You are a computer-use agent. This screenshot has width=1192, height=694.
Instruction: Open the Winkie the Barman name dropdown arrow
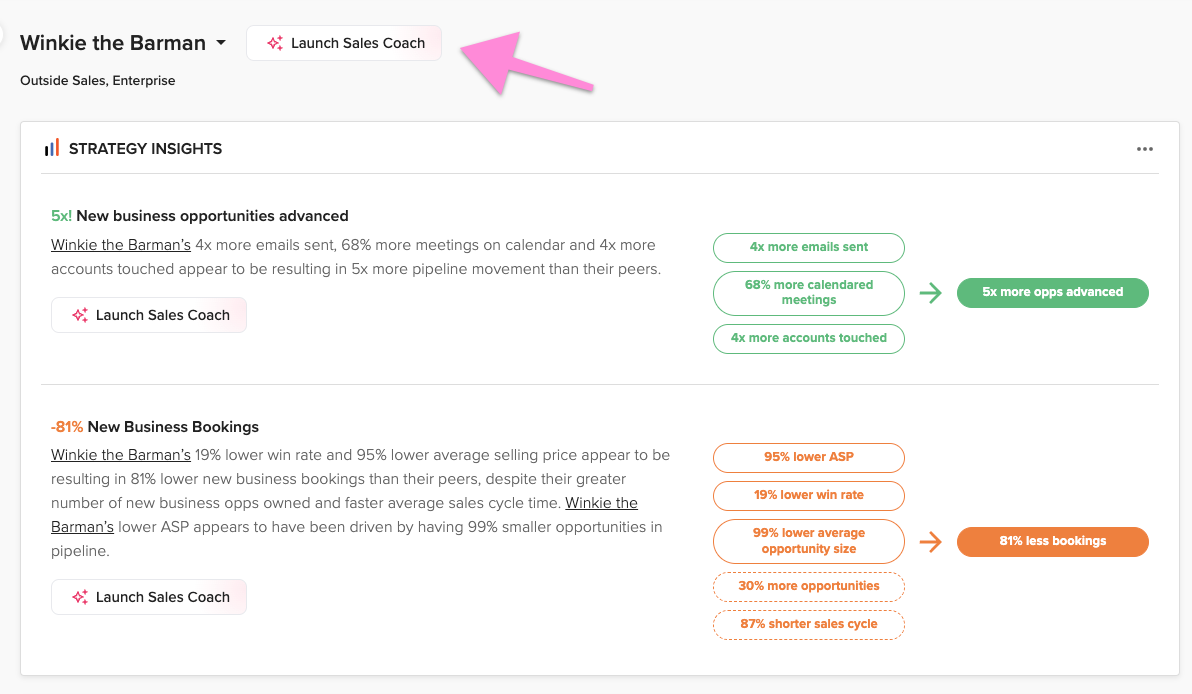[x=221, y=43]
